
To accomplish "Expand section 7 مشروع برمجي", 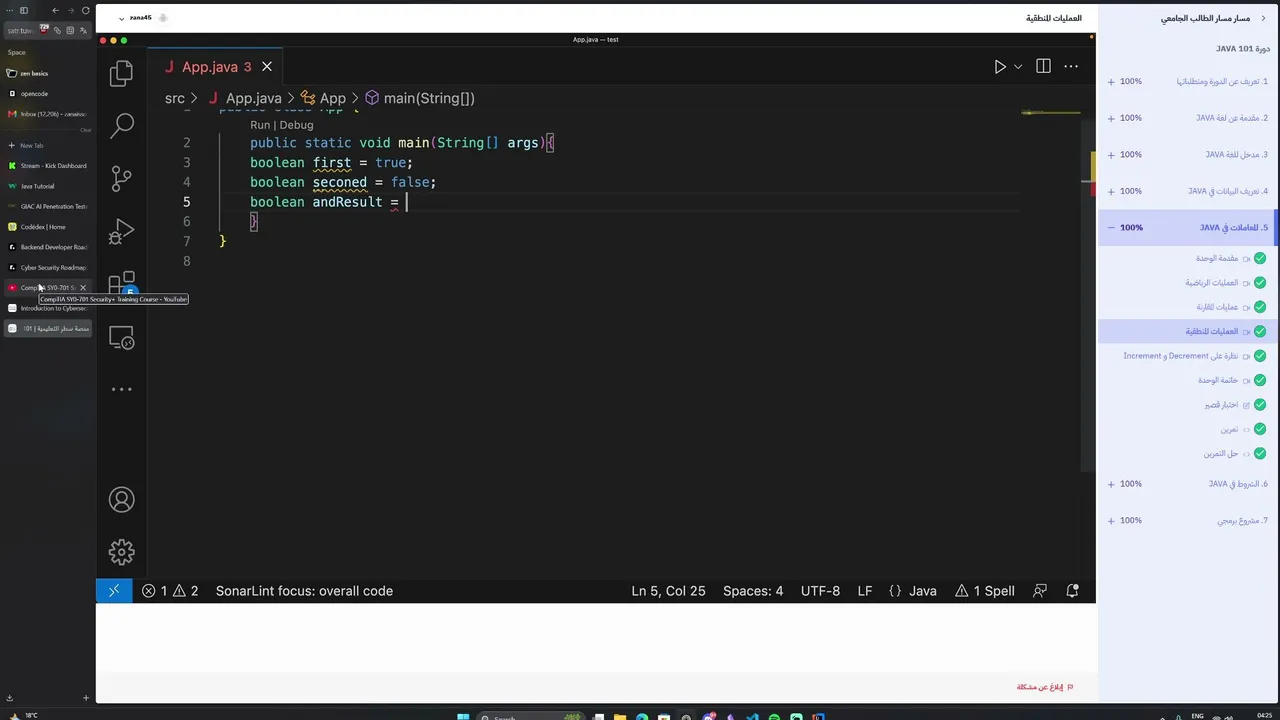I will [1111, 521].
